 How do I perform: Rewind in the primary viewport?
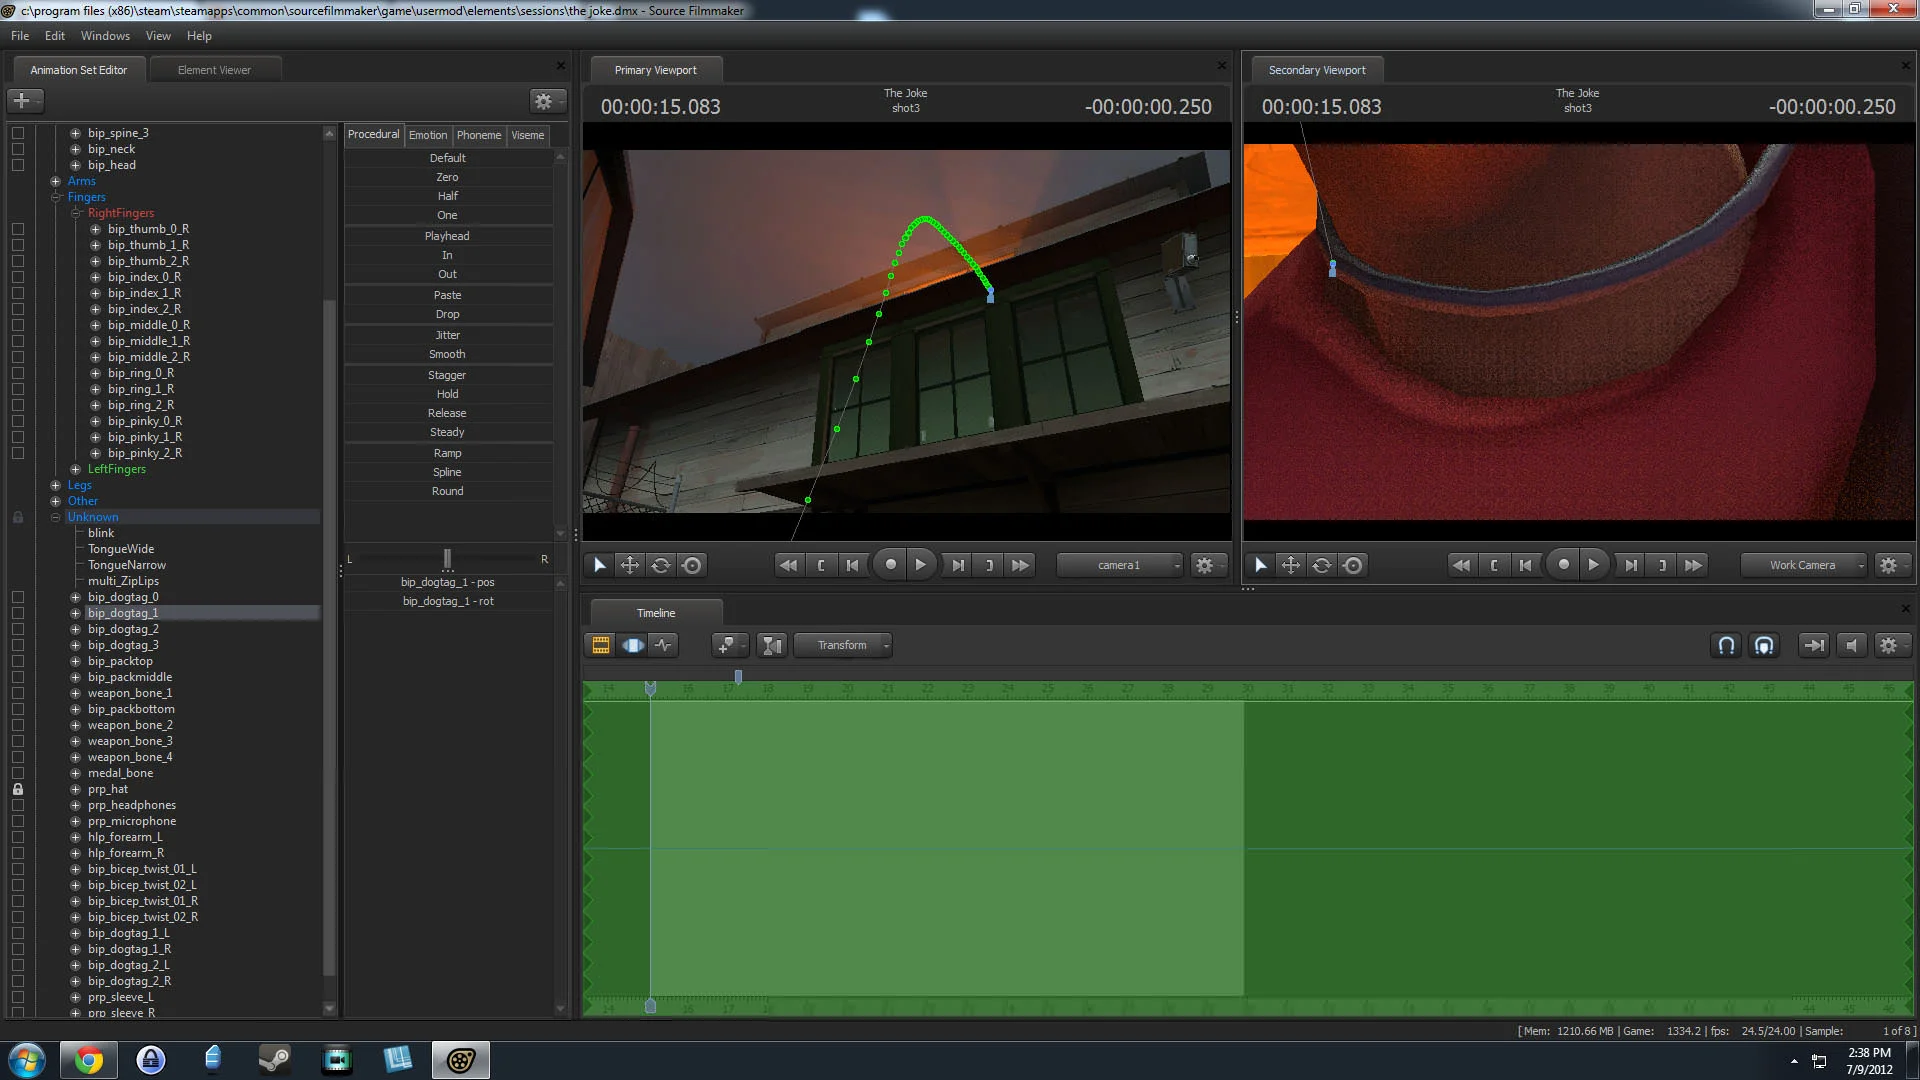pyautogui.click(x=788, y=565)
